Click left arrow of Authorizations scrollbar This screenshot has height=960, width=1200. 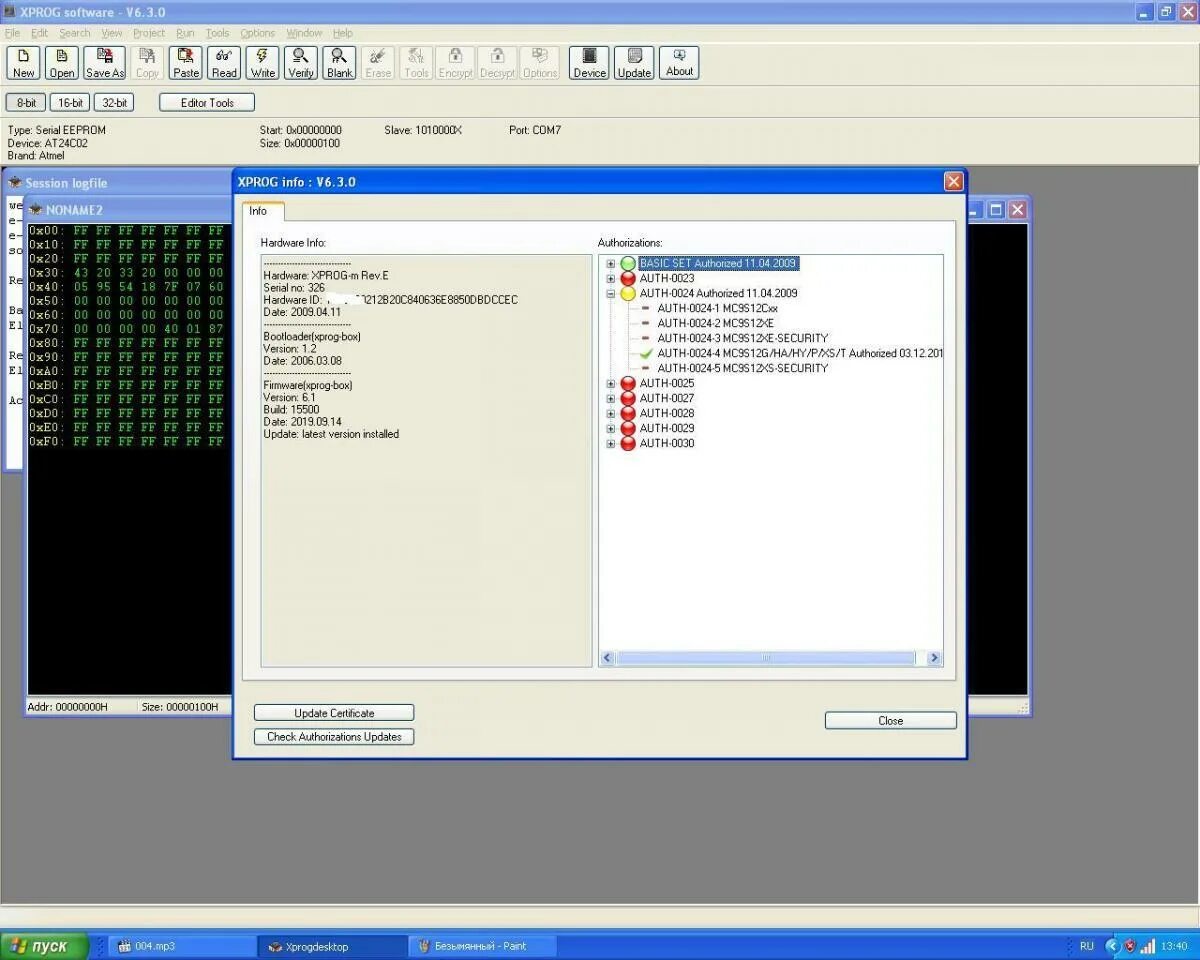tap(607, 658)
